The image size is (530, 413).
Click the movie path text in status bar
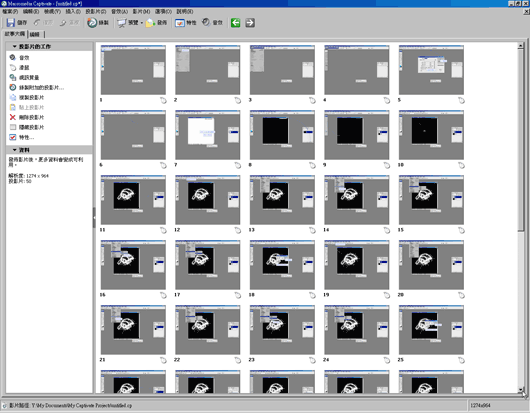tap(70, 405)
